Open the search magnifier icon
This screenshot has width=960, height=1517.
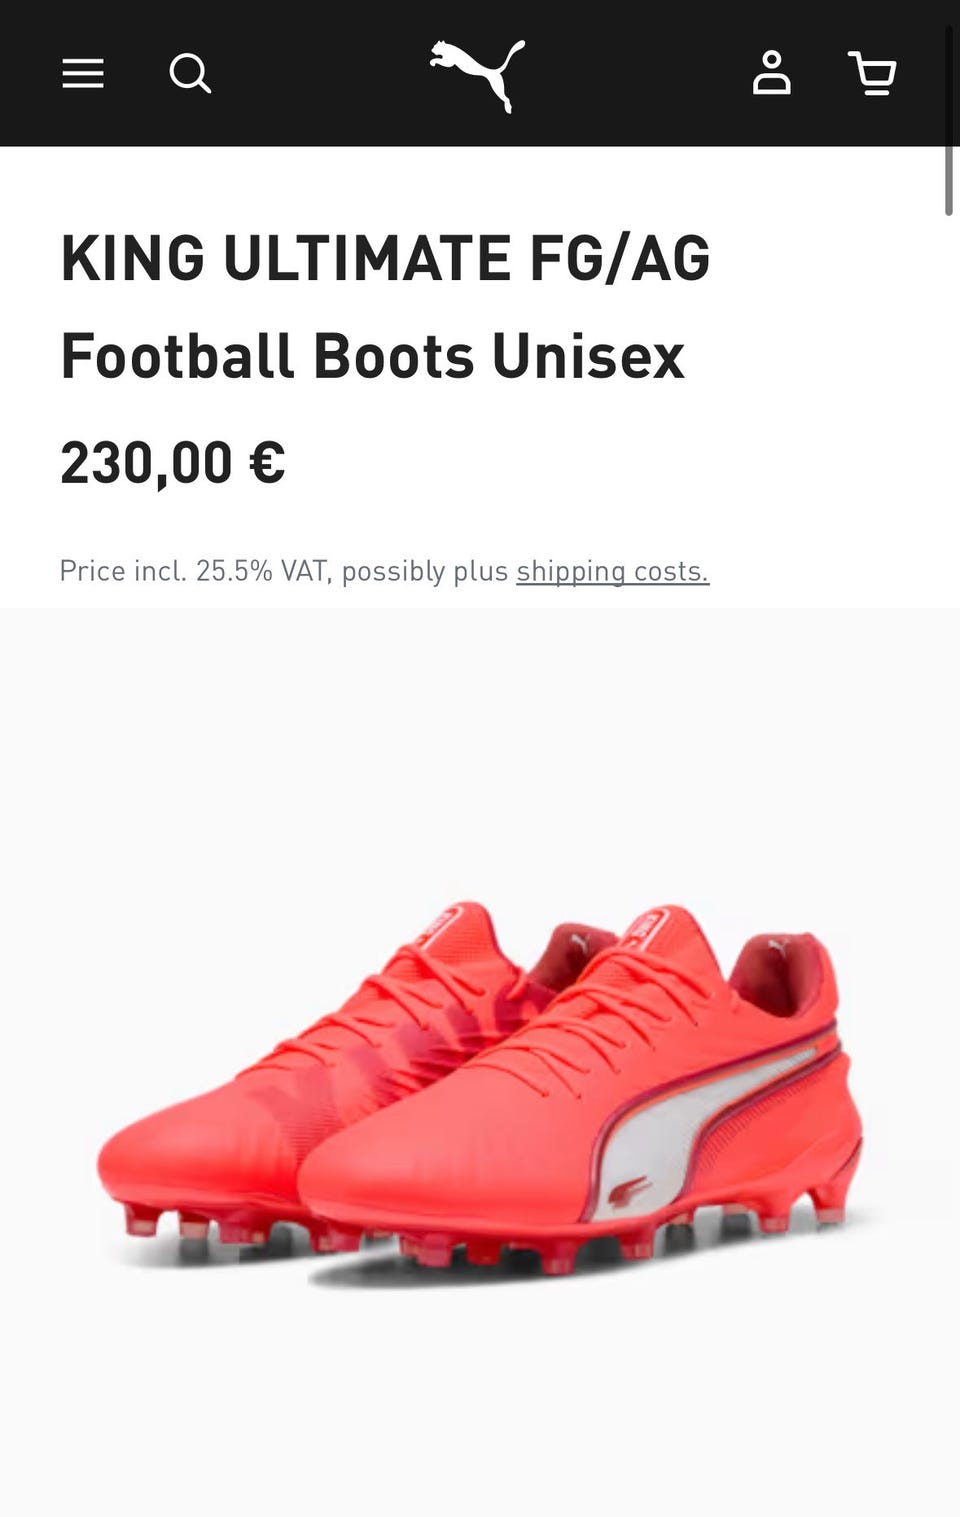pyautogui.click(x=189, y=73)
